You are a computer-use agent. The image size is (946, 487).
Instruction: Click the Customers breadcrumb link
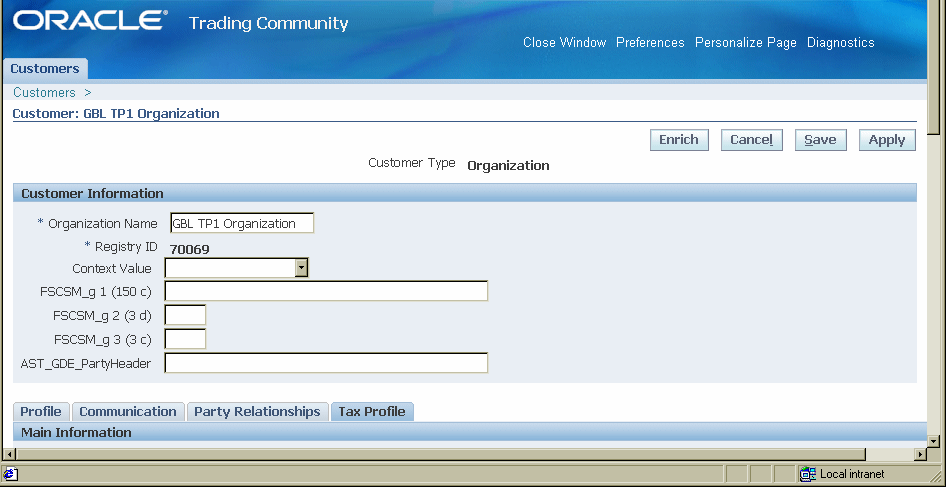click(45, 92)
